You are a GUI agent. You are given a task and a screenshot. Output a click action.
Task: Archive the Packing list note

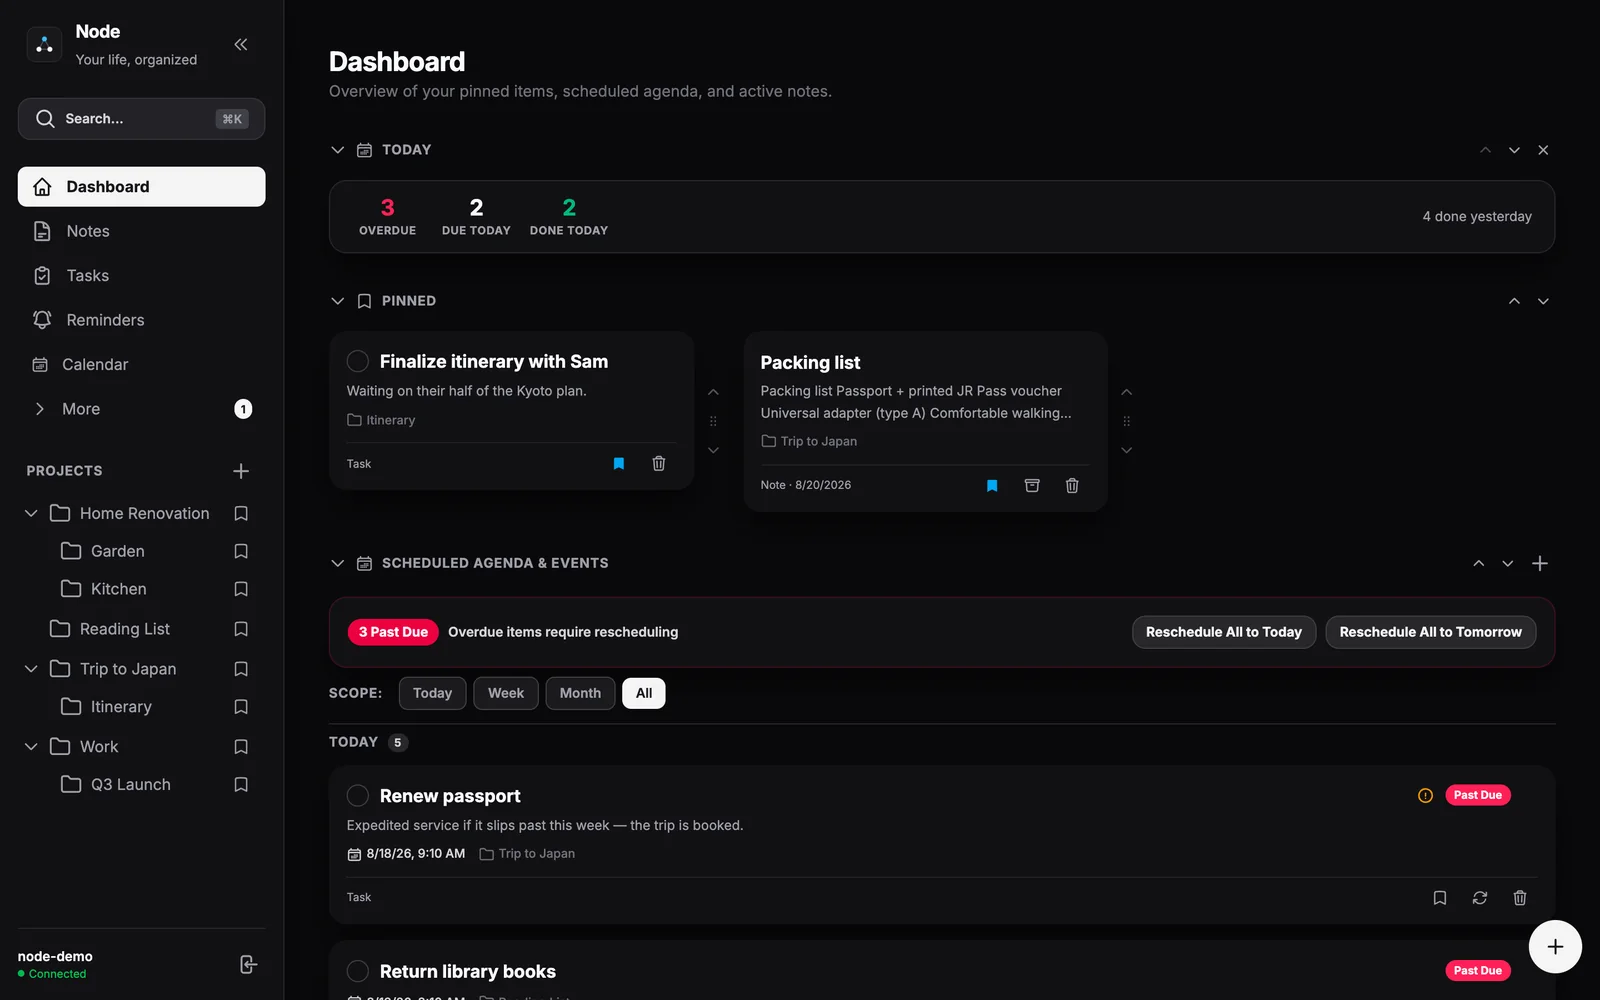[x=1032, y=485]
